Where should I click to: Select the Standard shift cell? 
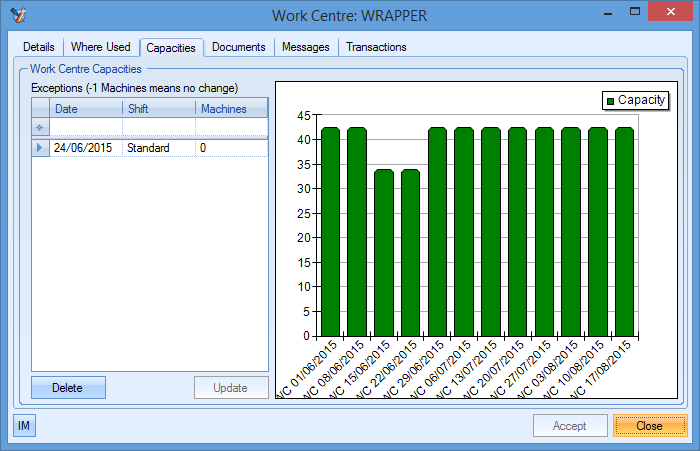(x=158, y=148)
